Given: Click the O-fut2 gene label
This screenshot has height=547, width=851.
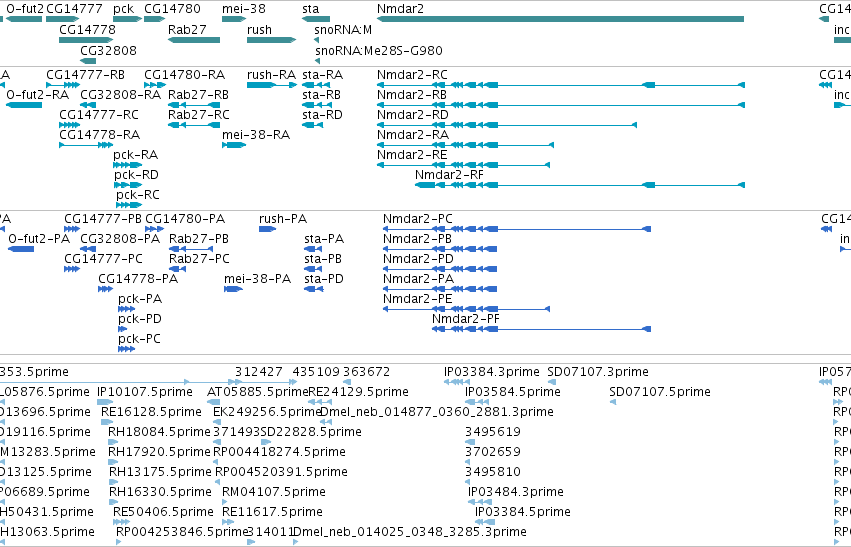Looking at the screenshot, I should 25,9.
